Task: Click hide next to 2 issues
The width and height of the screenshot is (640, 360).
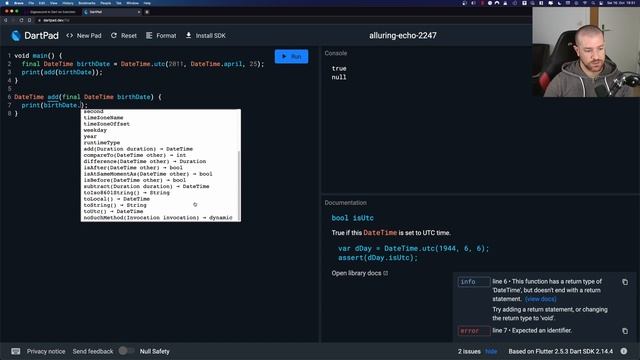Action: click(491, 351)
